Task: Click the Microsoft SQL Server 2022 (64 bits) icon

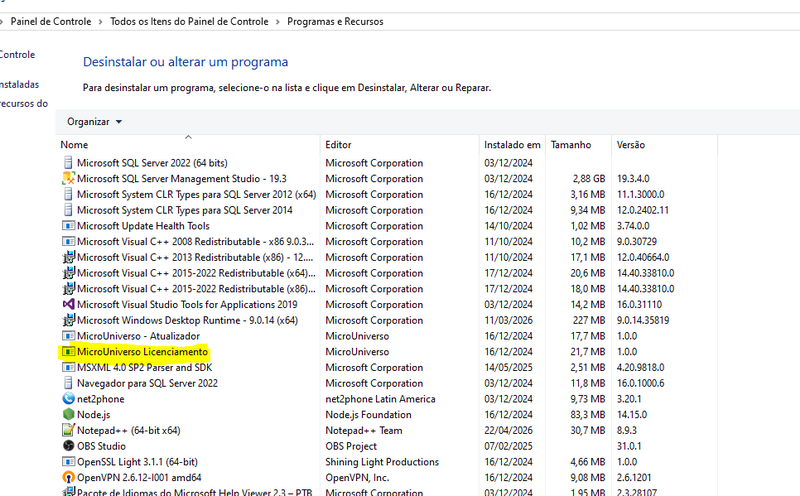Action: 68,163
